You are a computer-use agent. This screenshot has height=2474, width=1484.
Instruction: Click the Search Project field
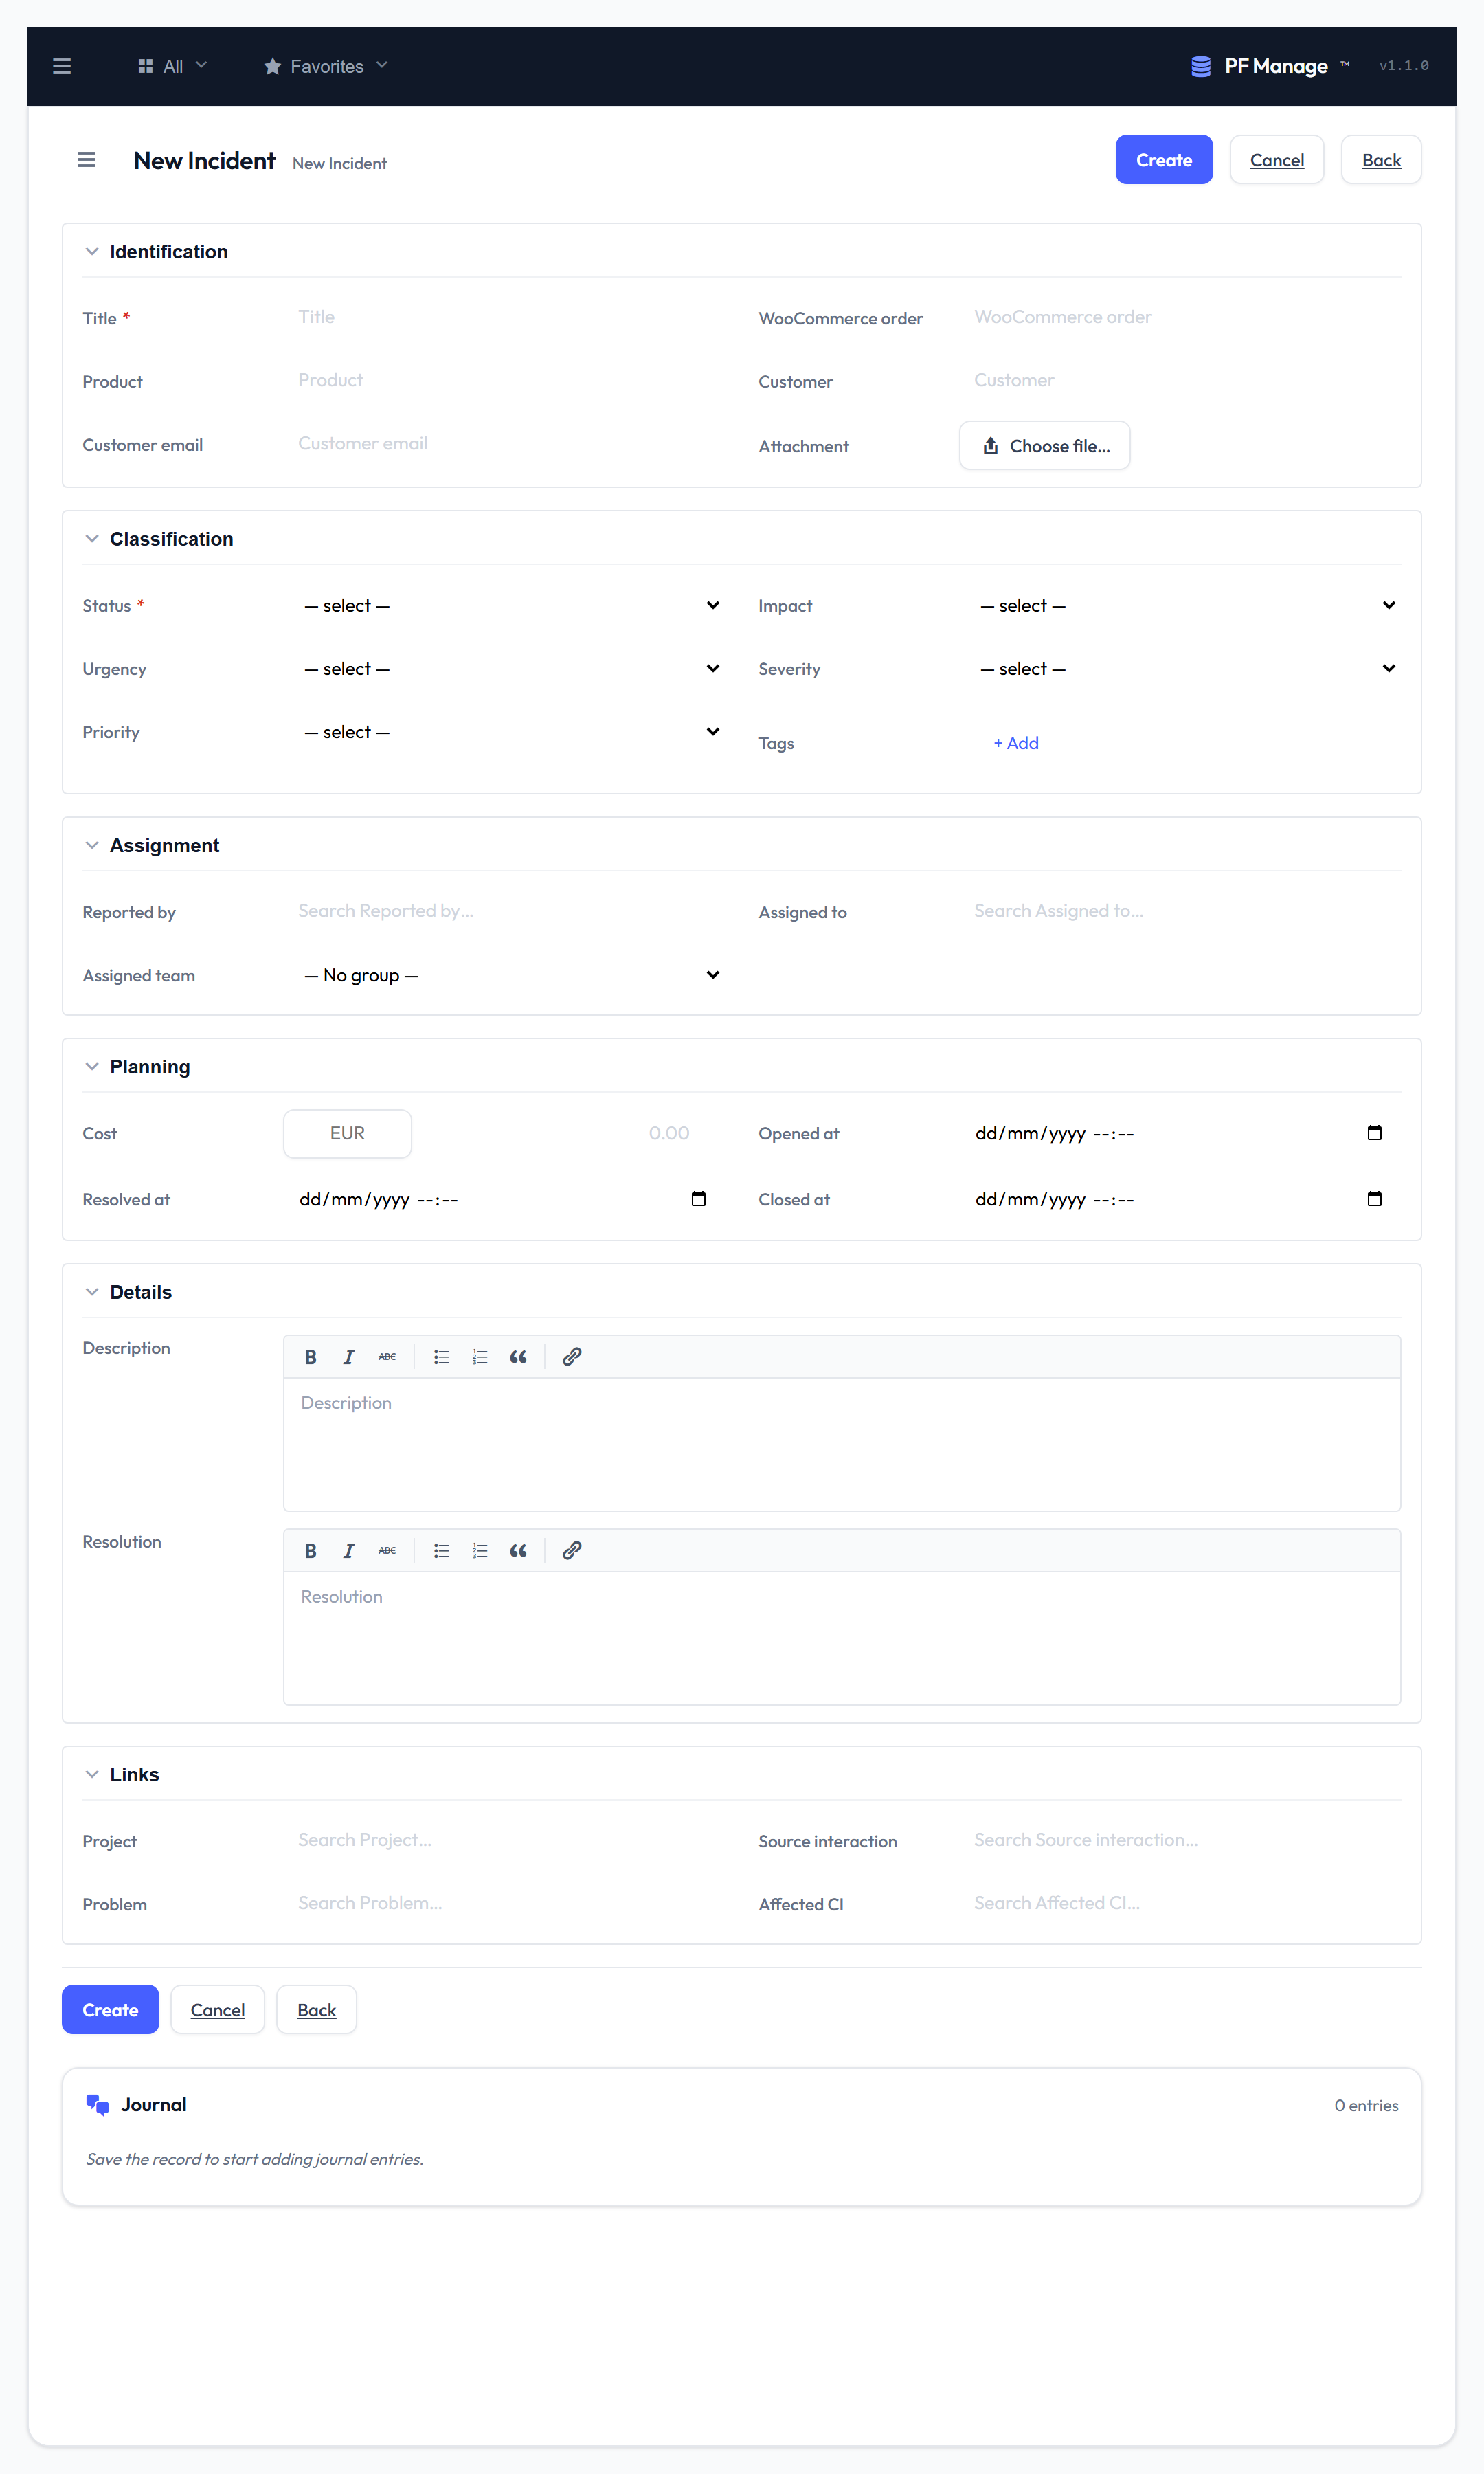[505, 1840]
